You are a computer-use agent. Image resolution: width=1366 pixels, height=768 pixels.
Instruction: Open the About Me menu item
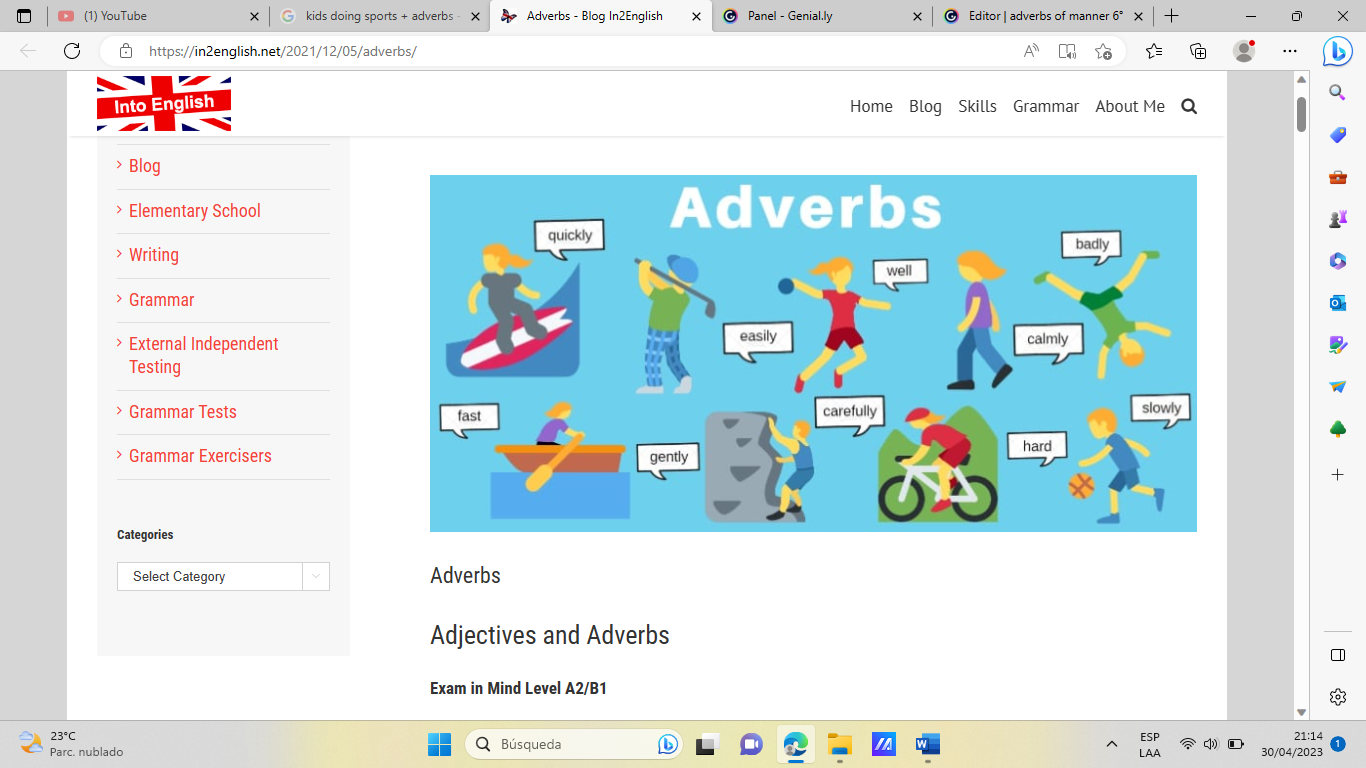[1130, 106]
